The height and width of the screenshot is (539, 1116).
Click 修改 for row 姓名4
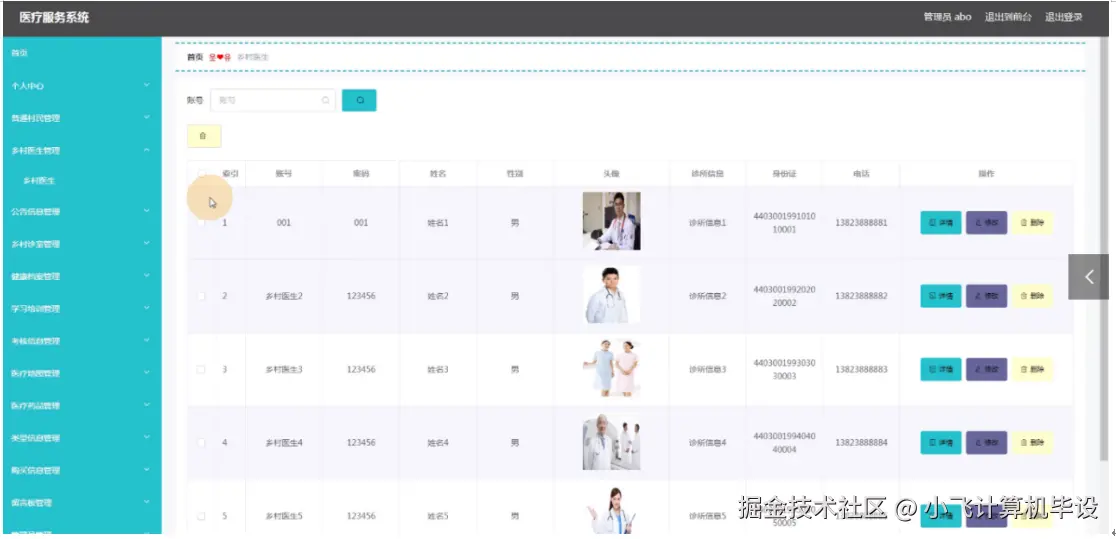(x=986, y=443)
